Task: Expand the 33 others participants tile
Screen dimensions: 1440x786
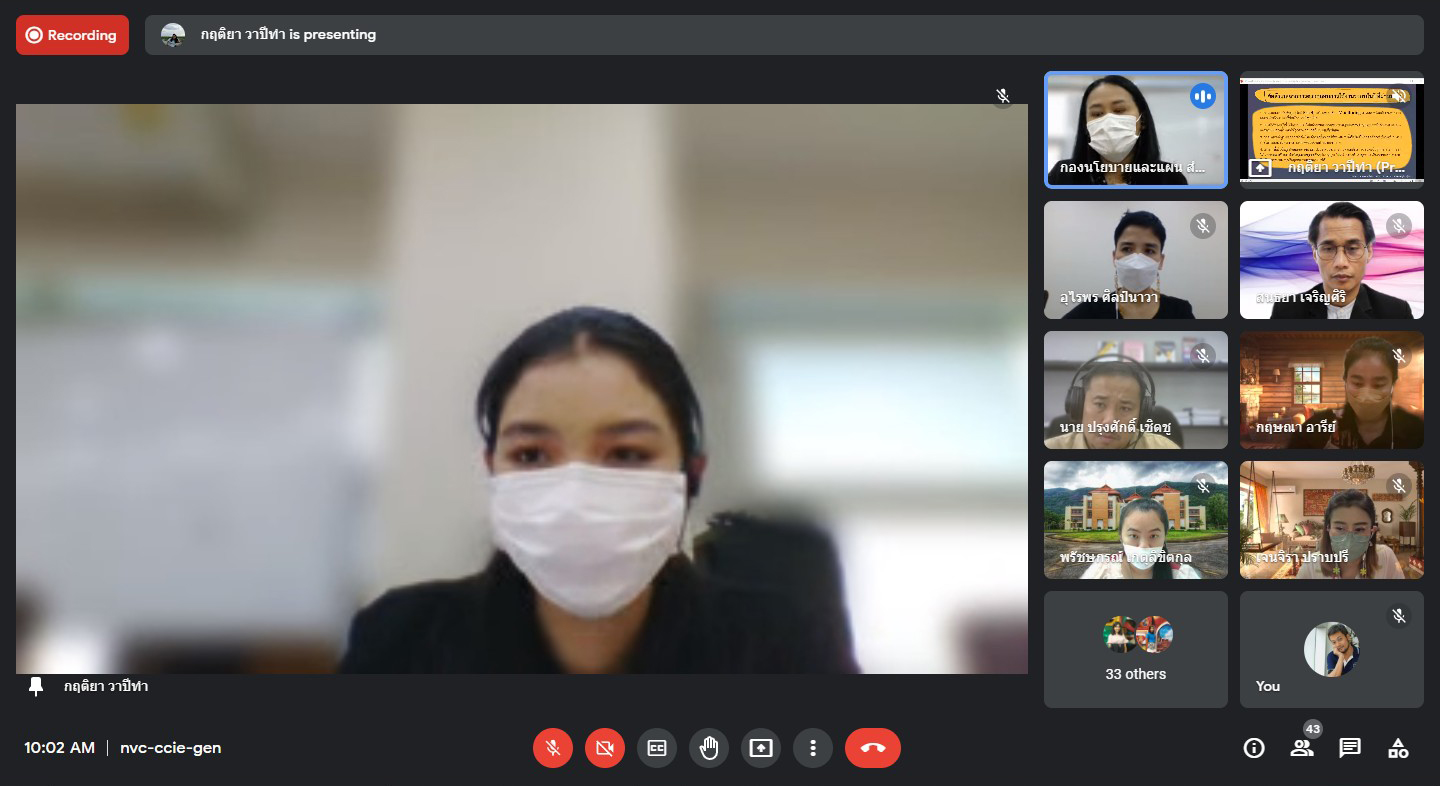Action: (x=1135, y=649)
